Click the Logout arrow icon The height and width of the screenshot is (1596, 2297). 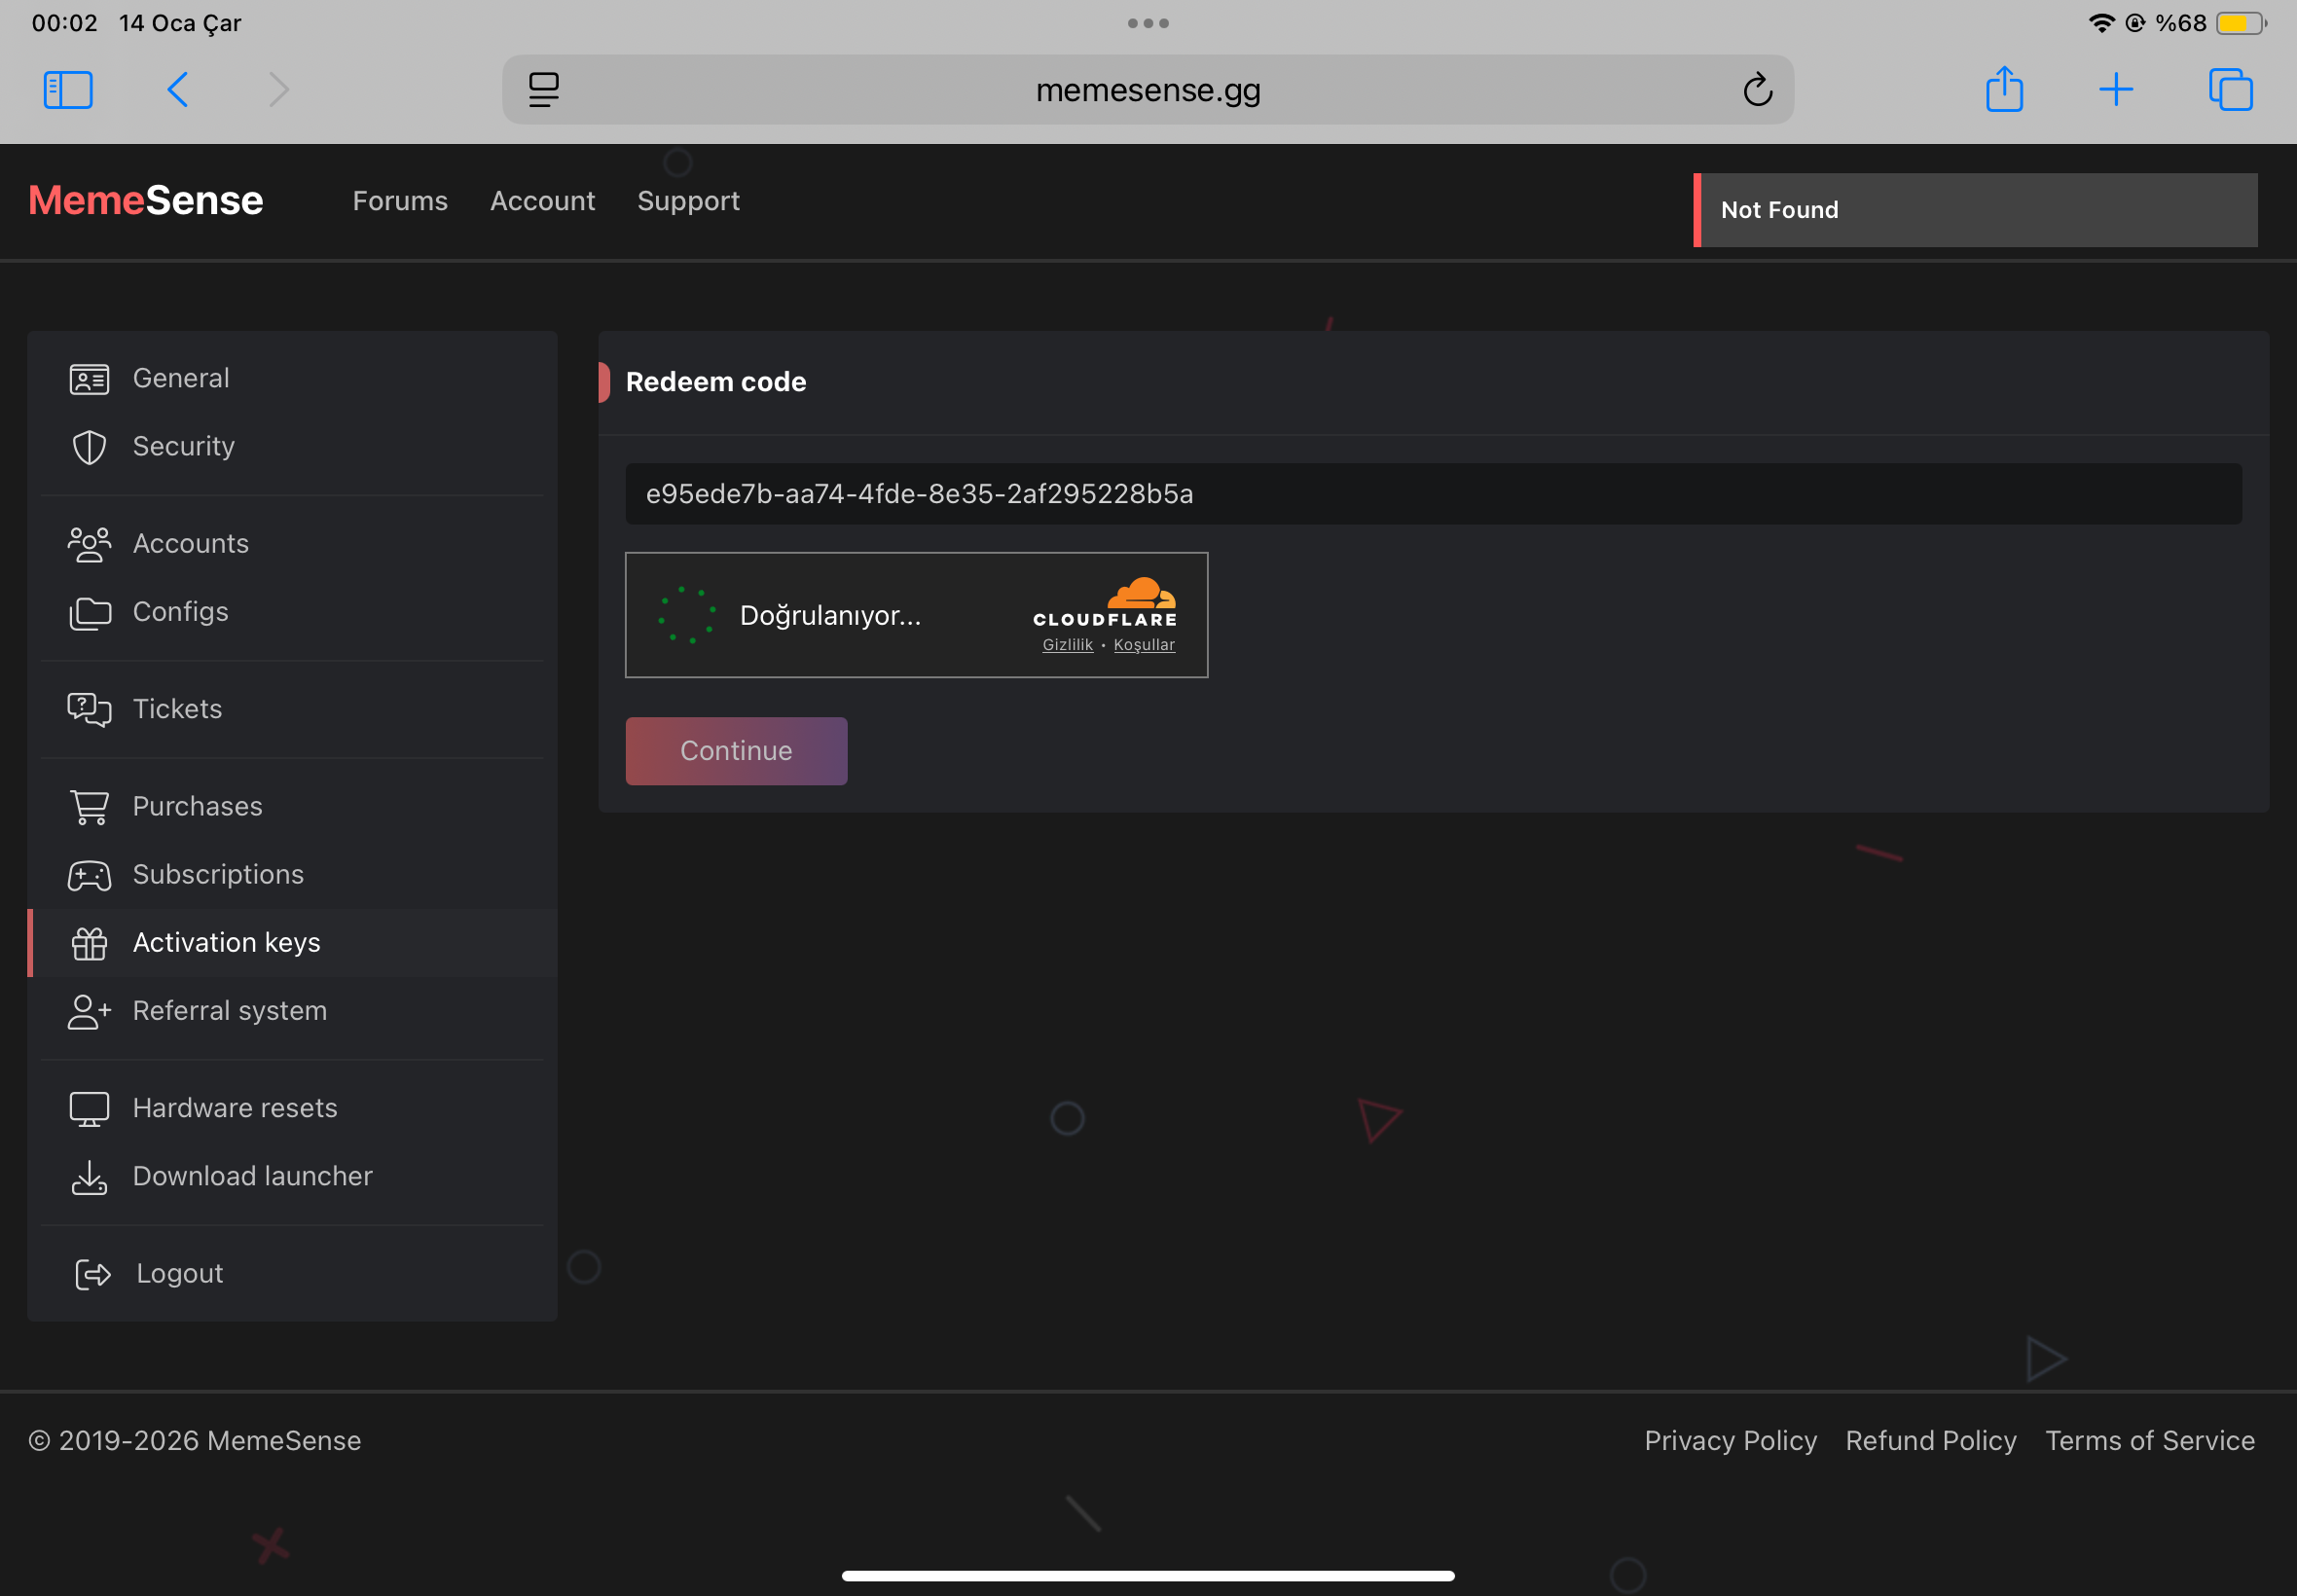click(93, 1274)
